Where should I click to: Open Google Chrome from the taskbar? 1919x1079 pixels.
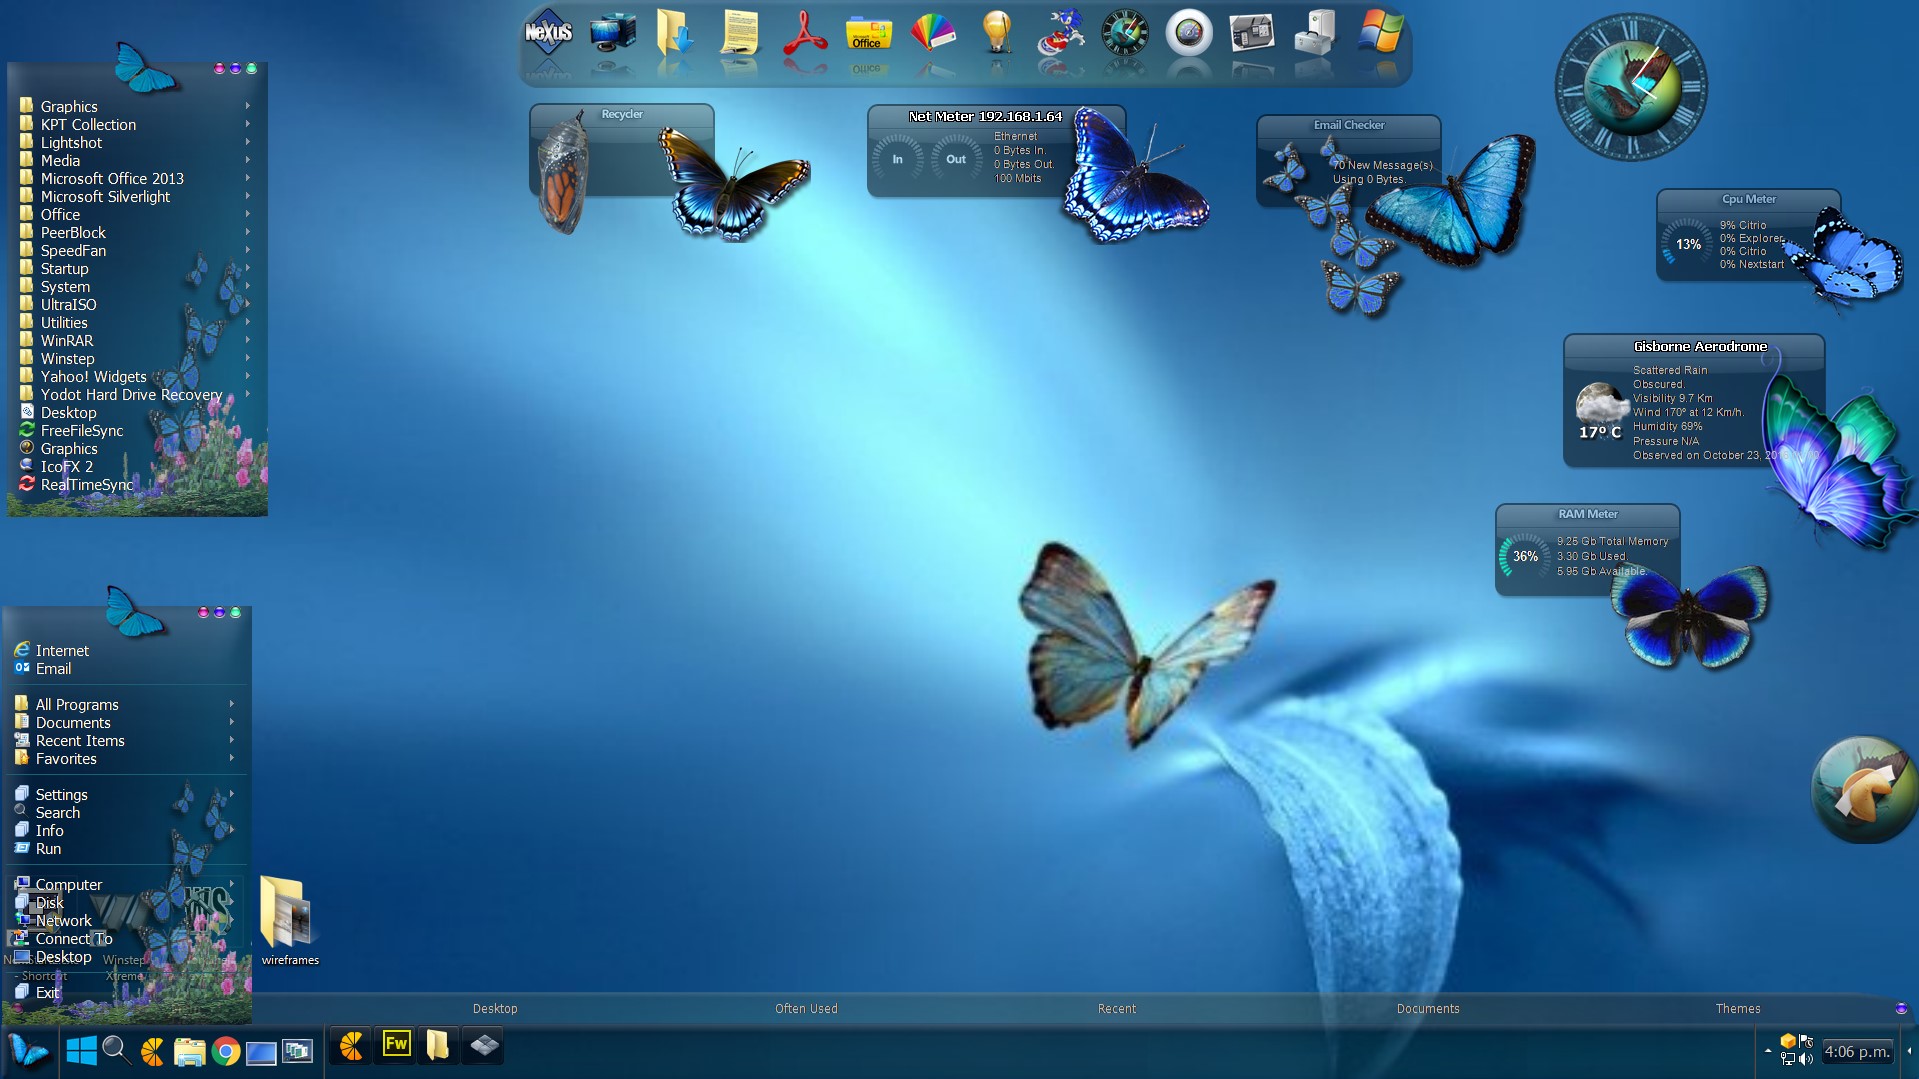click(x=225, y=1051)
